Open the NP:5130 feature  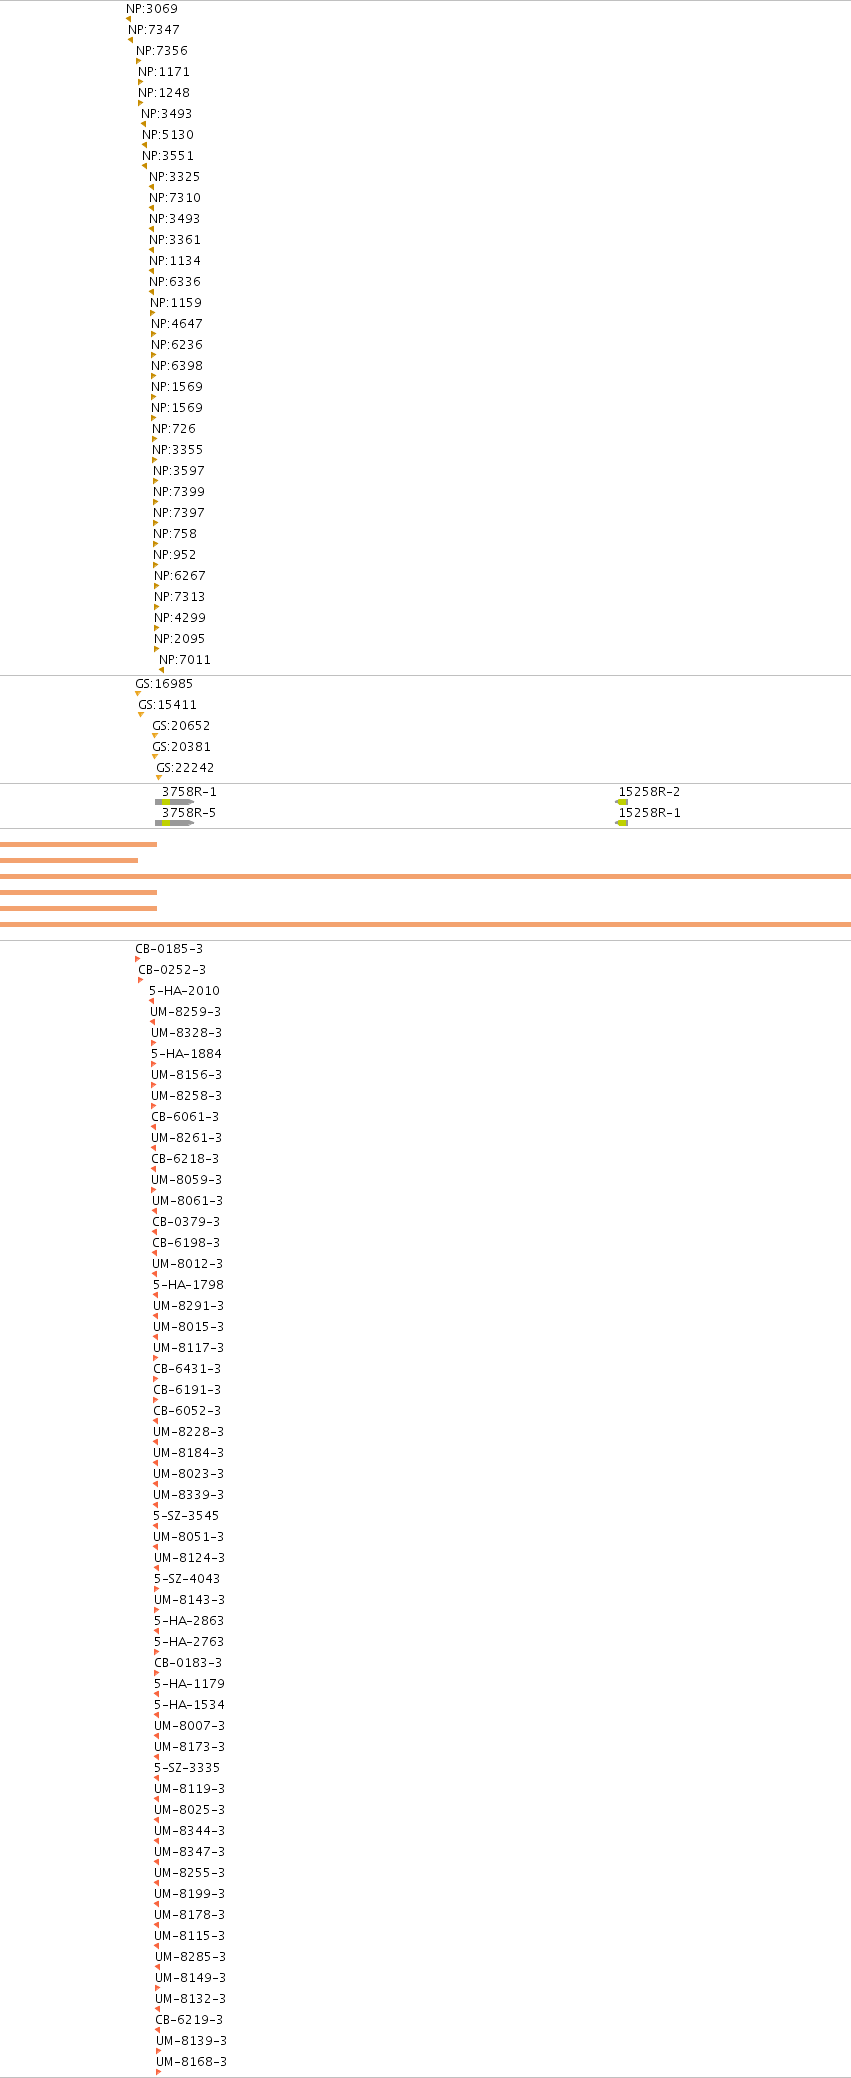(x=168, y=135)
